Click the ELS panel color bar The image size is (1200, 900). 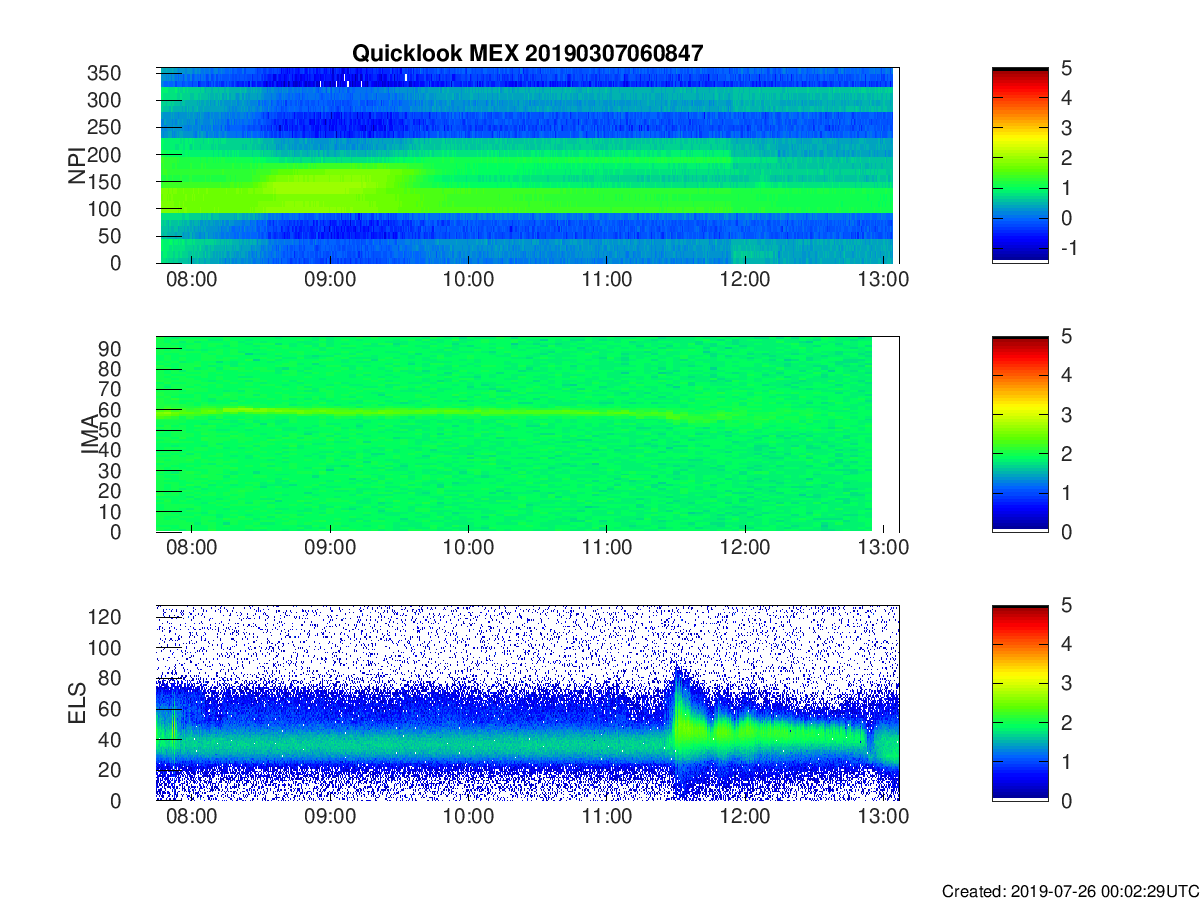[1020, 703]
